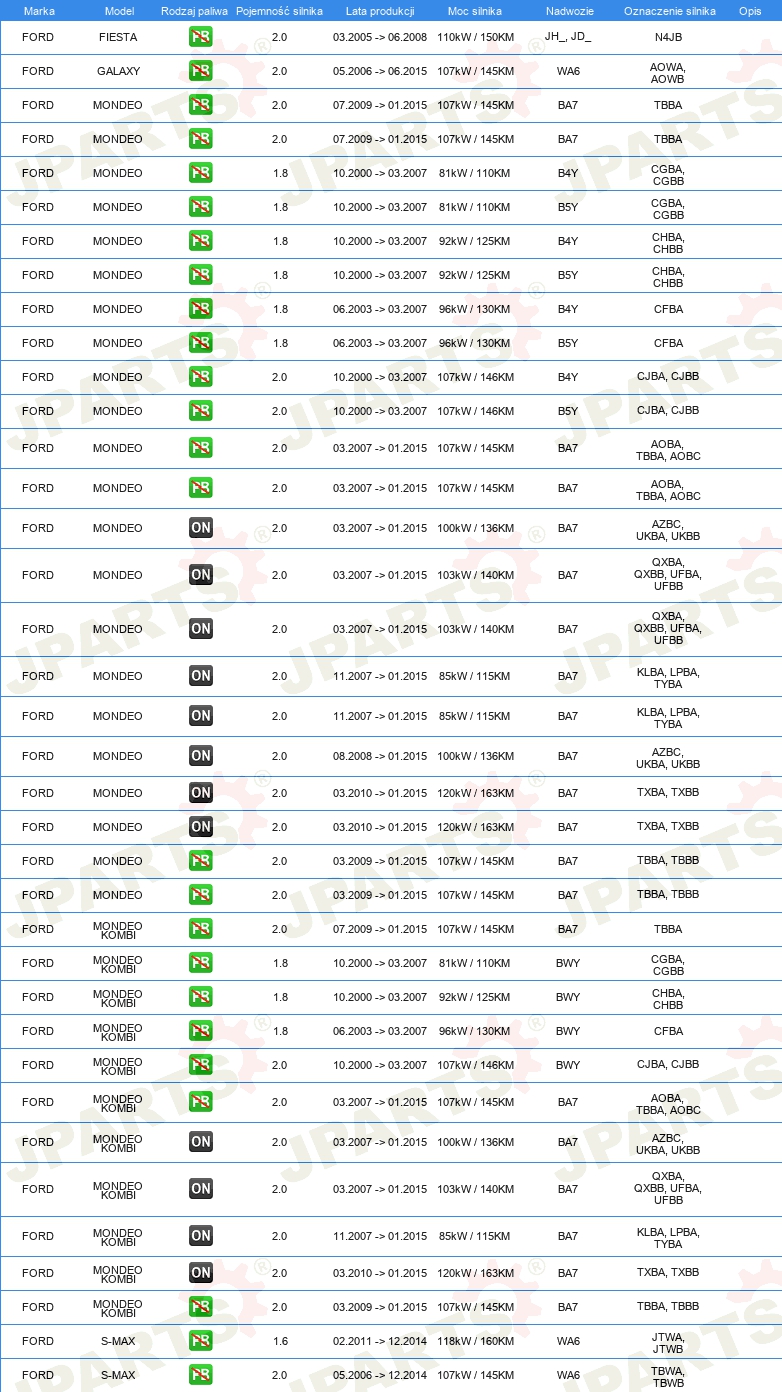The height and width of the screenshot is (1392, 782).
Task: Click the Oznaczenie silnika column header
Action: pyautogui.click(x=669, y=11)
